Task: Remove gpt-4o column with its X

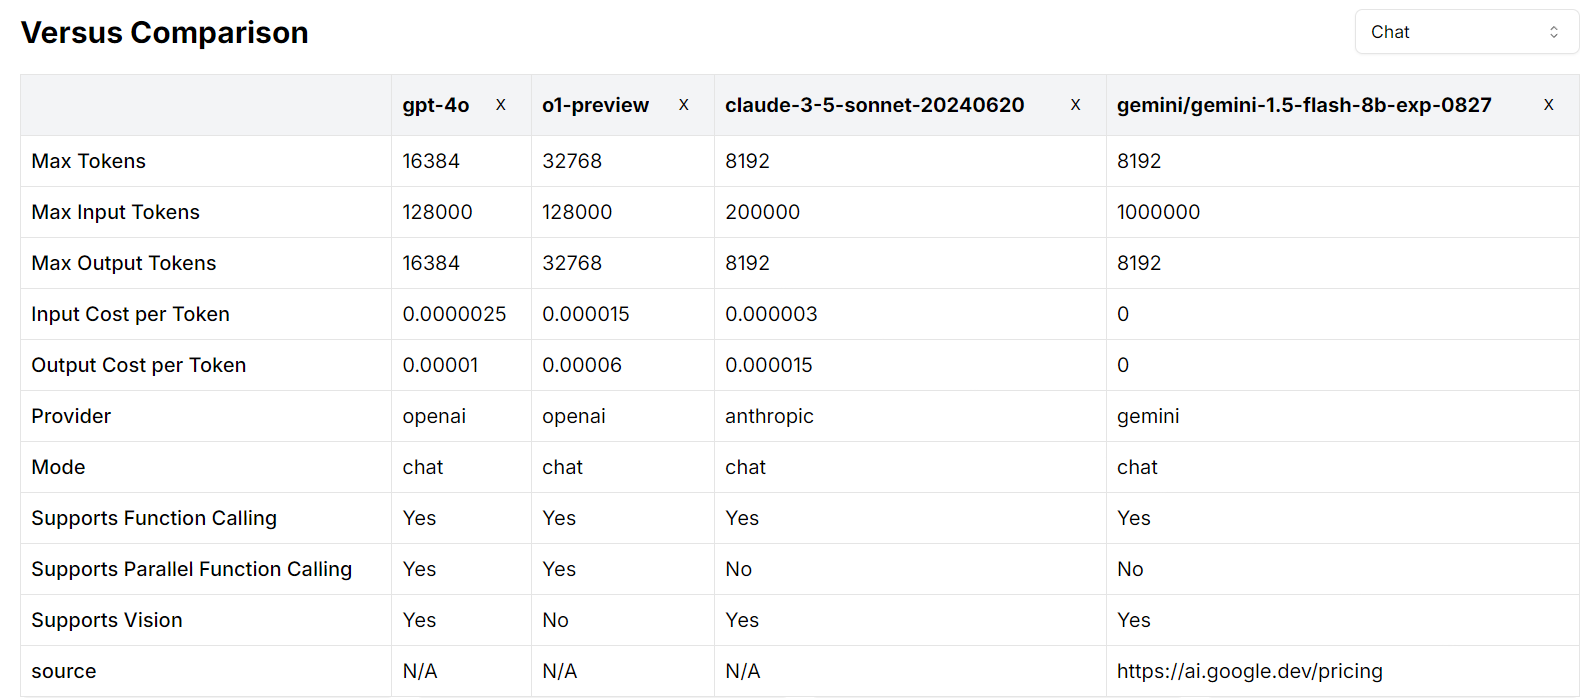Action: [x=501, y=105]
